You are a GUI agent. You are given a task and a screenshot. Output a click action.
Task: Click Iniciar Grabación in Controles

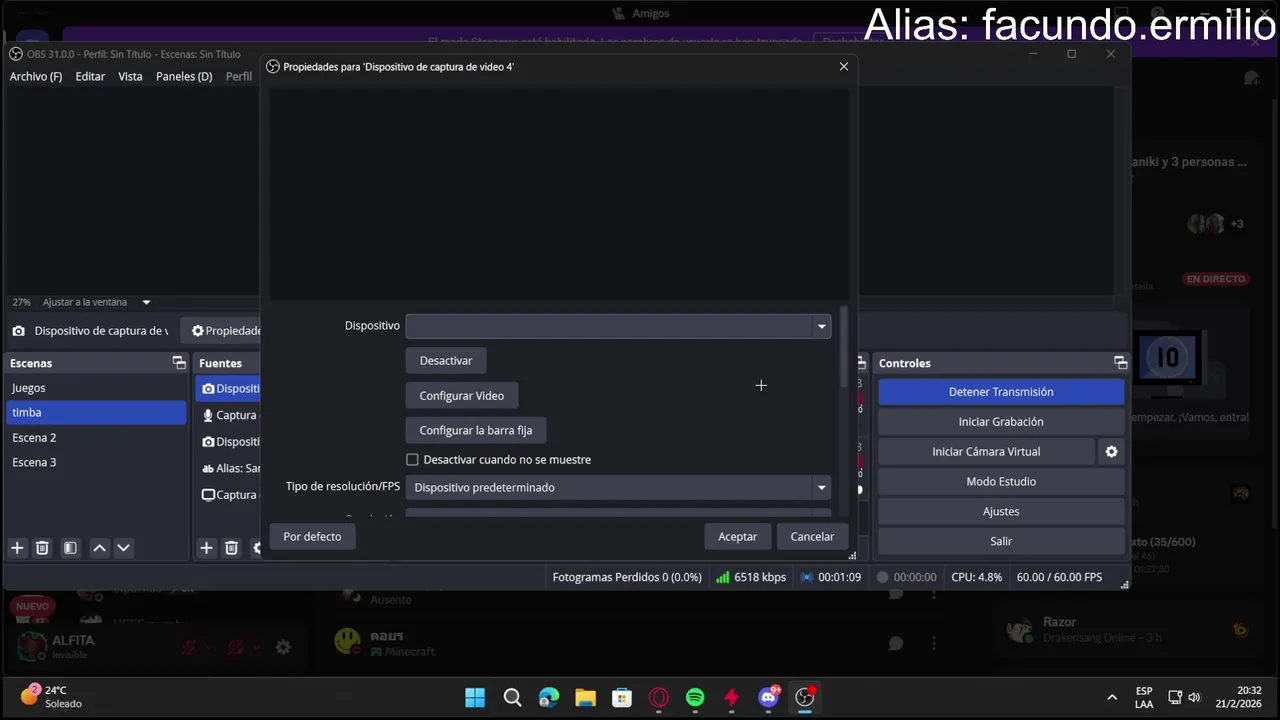click(1001, 422)
